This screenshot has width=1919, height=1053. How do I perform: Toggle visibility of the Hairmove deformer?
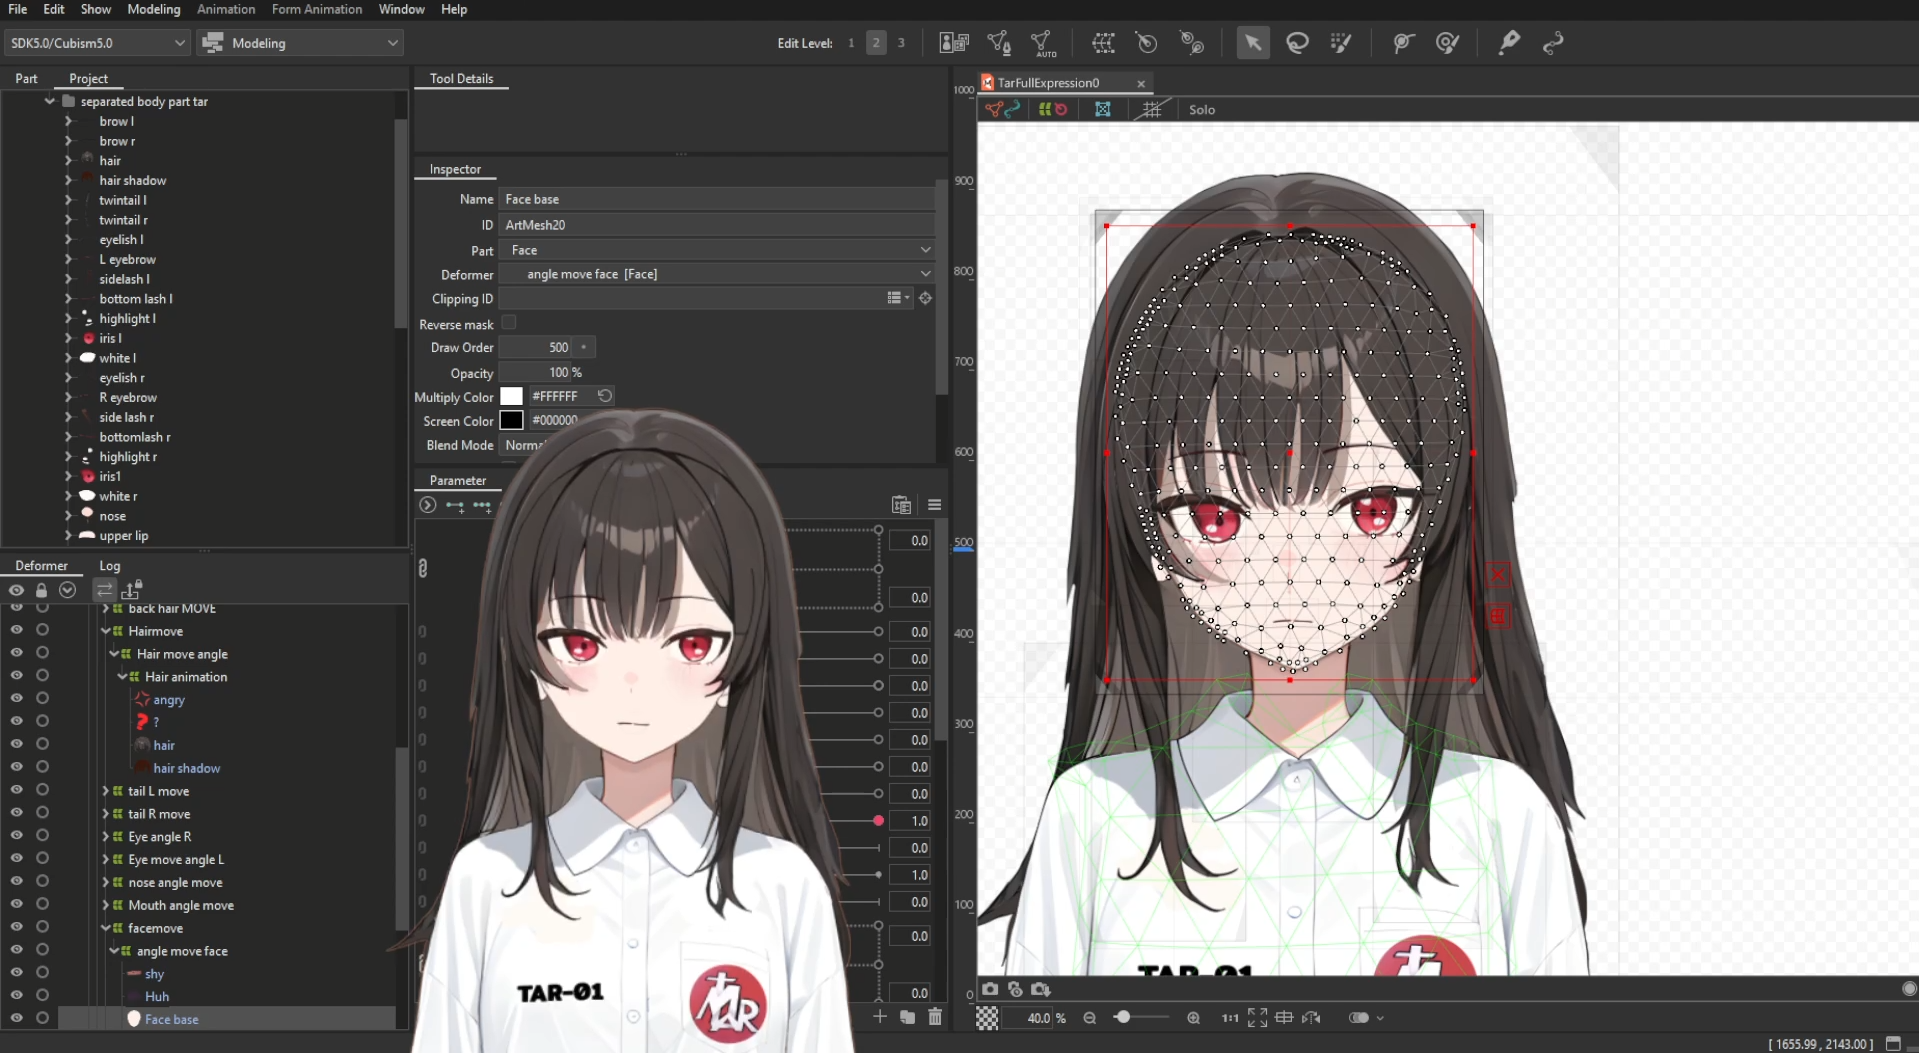coord(16,630)
